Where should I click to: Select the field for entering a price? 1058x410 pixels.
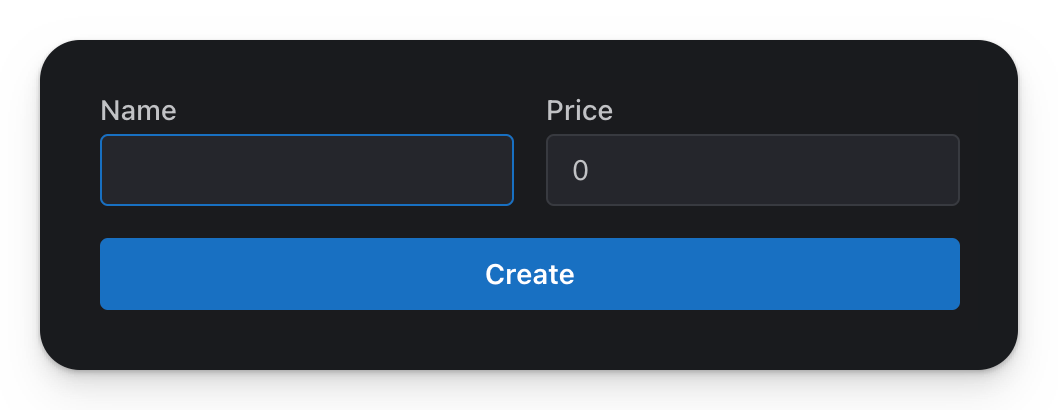pyautogui.click(x=752, y=170)
